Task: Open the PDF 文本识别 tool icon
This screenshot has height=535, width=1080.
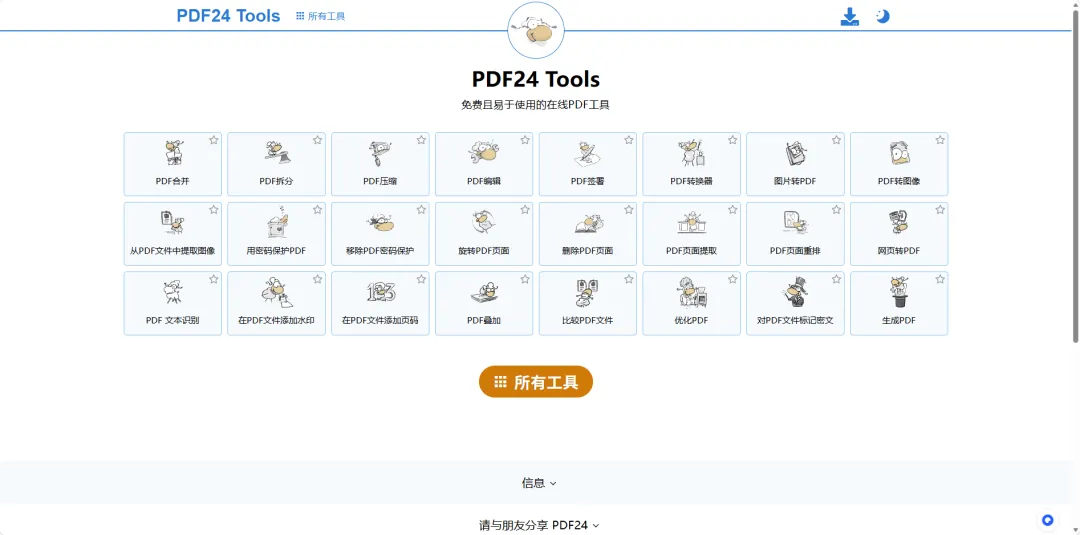Action: pyautogui.click(x=173, y=292)
